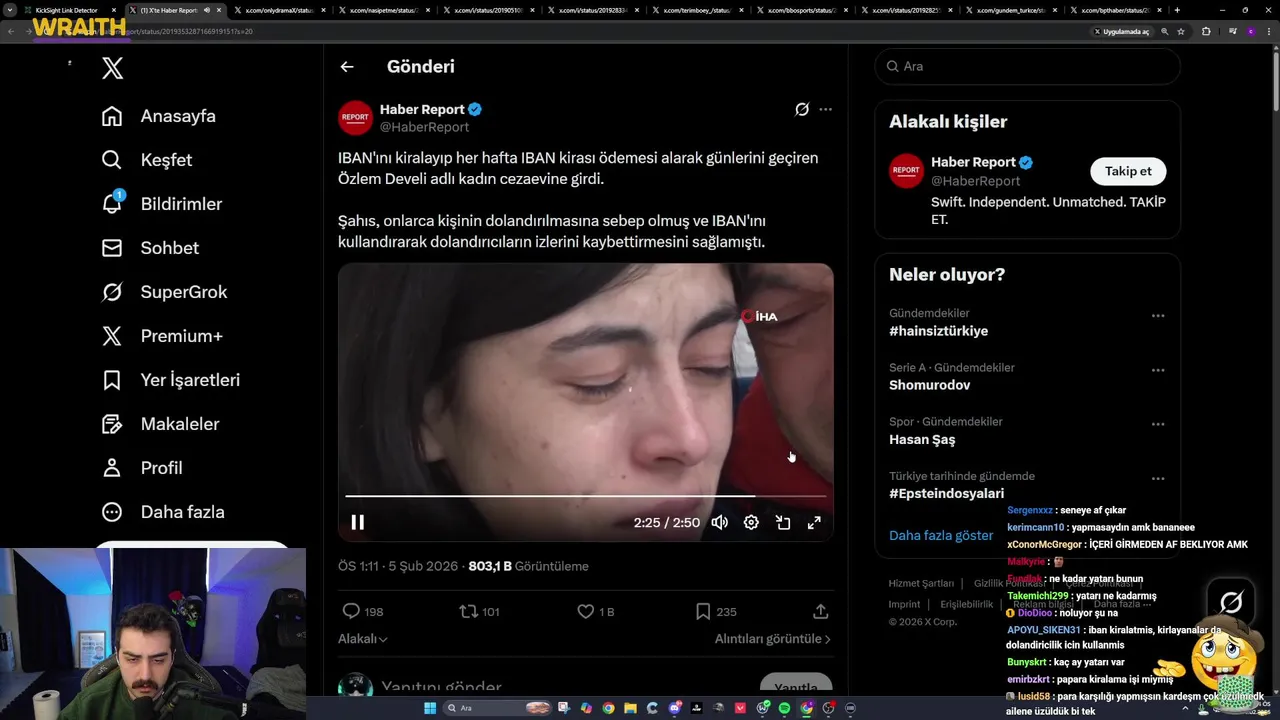This screenshot has height=720, width=1280.
Task: Go to Anasayfa in the sidebar
Action: (159, 116)
